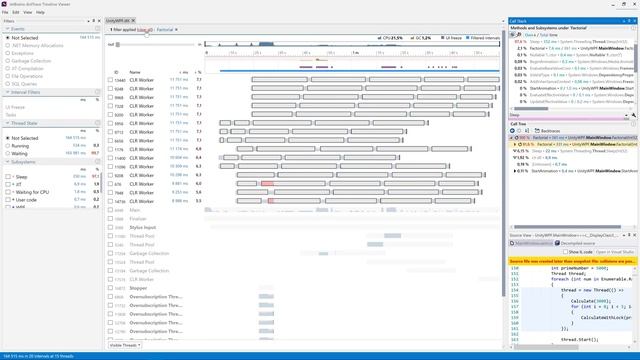Image resolution: width=640 pixels, height=360 pixels.
Task: Check the Sleep subsystem checkbox
Action: pos(8,177)
